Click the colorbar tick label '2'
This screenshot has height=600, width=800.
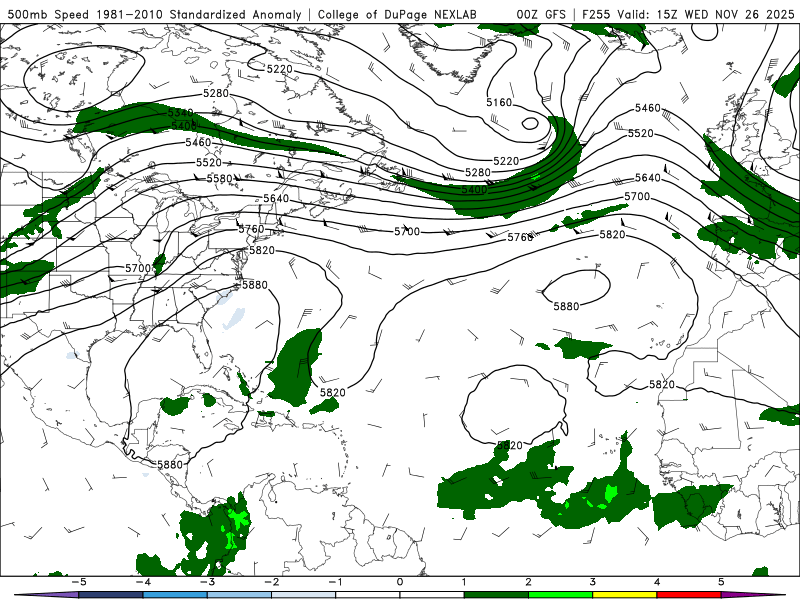pyautogui.click(x=528, y=582)
